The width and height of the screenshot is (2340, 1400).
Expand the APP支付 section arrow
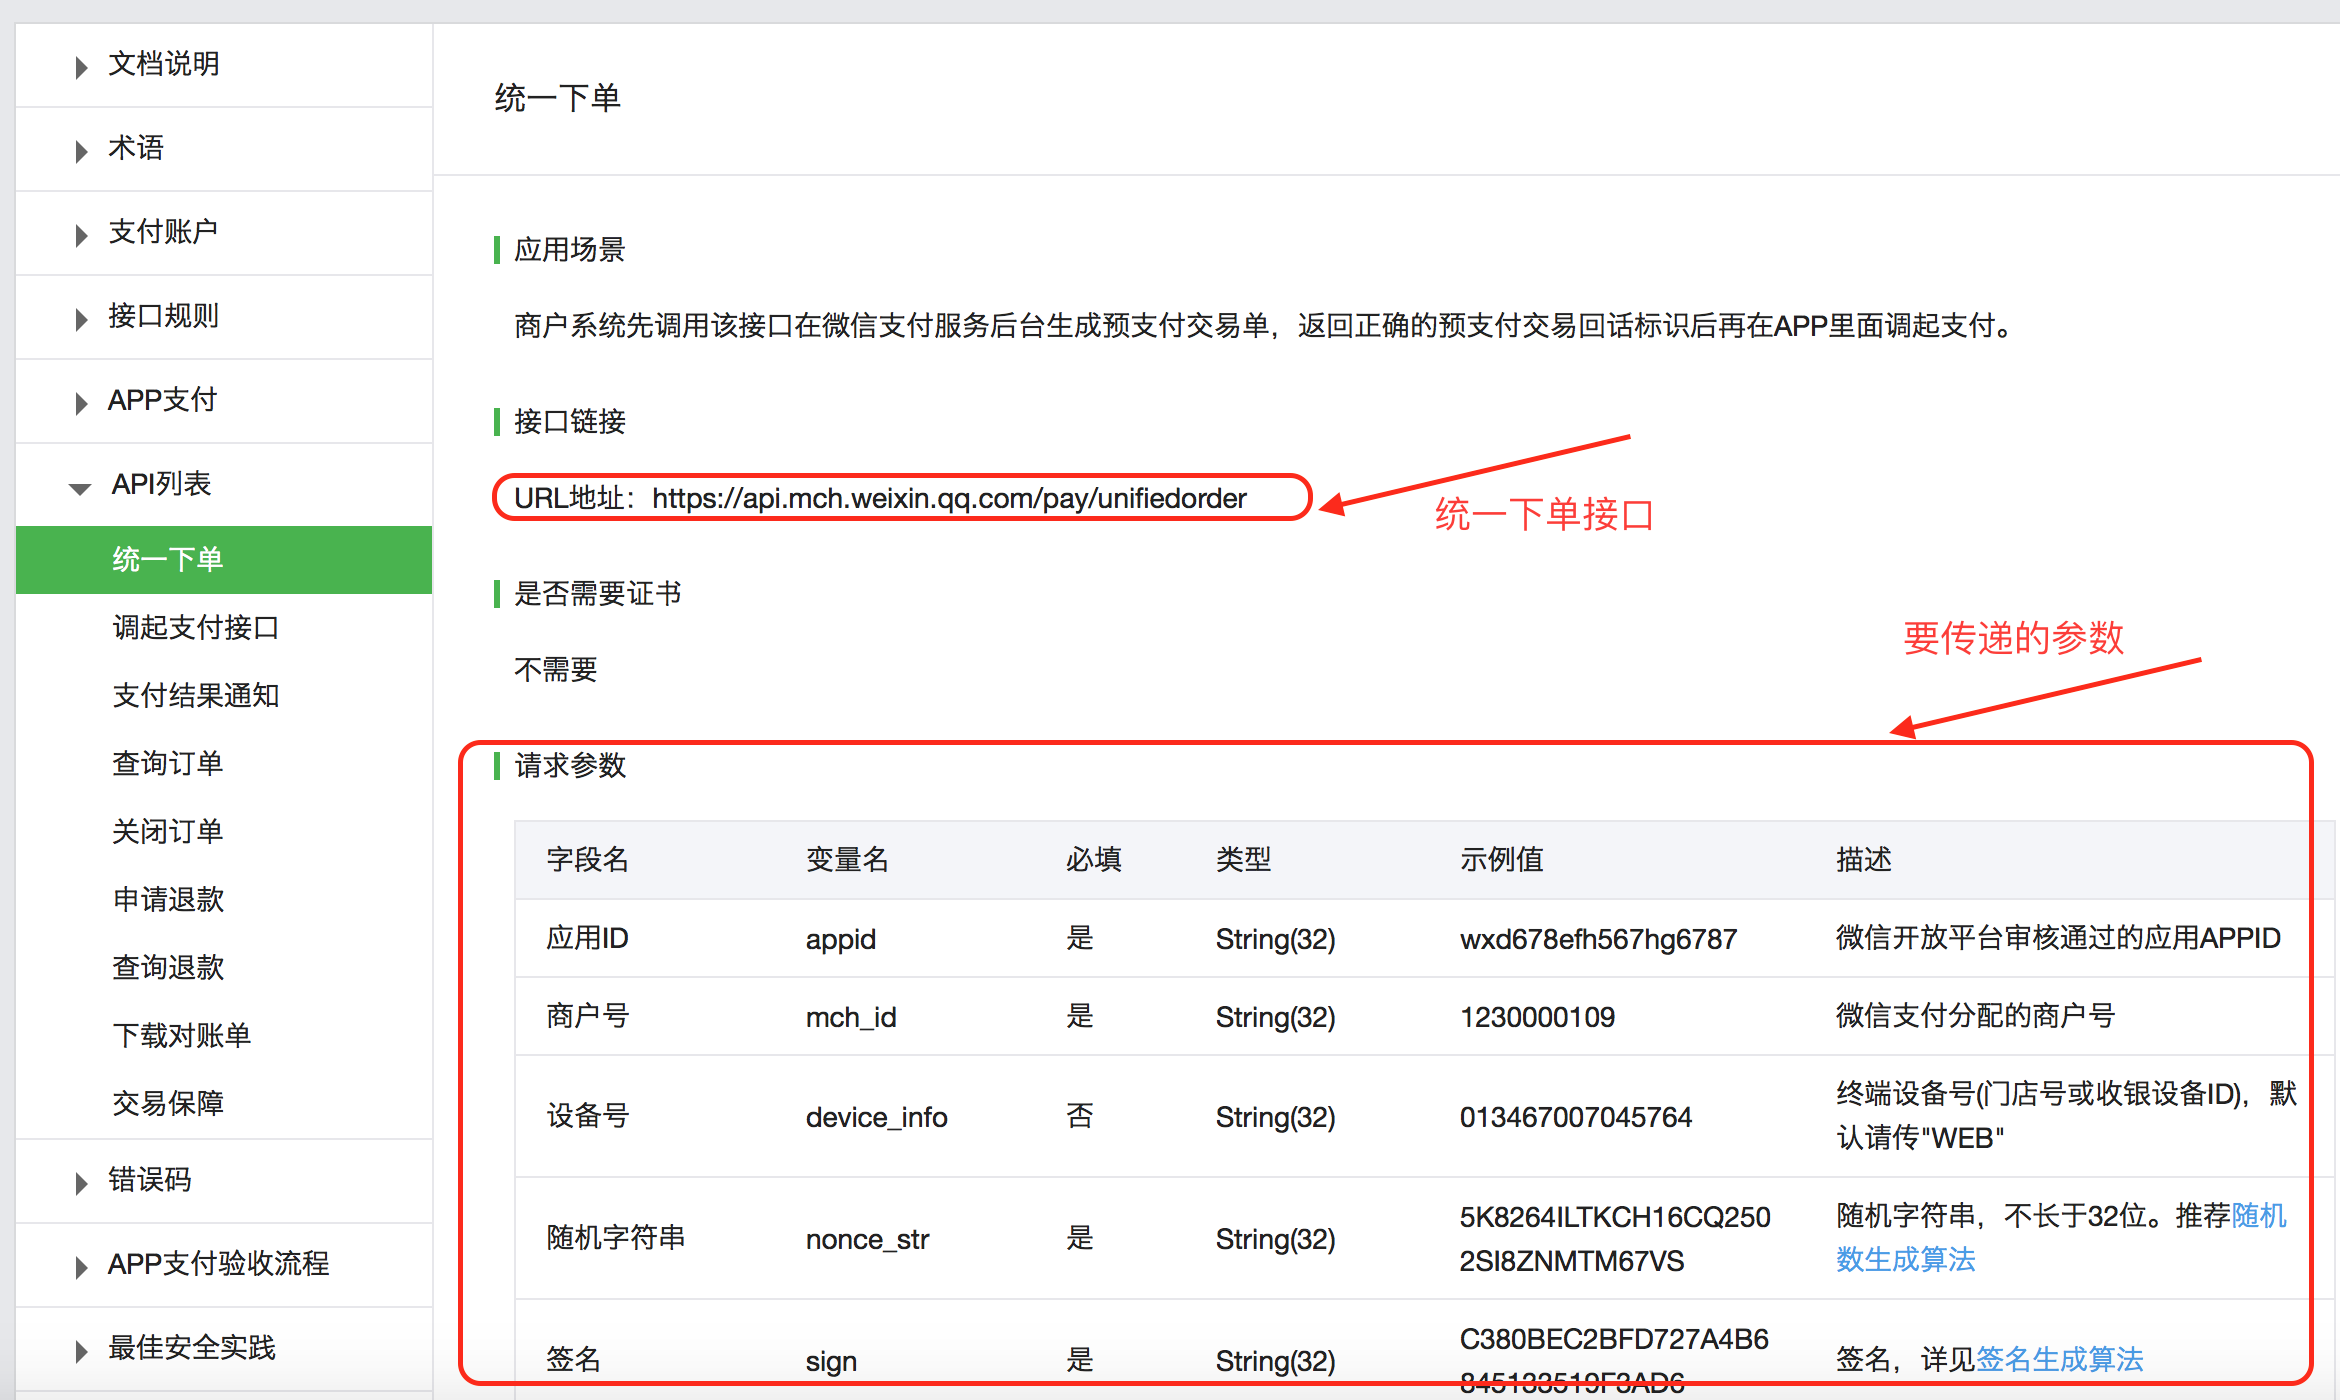coord(81,403)
